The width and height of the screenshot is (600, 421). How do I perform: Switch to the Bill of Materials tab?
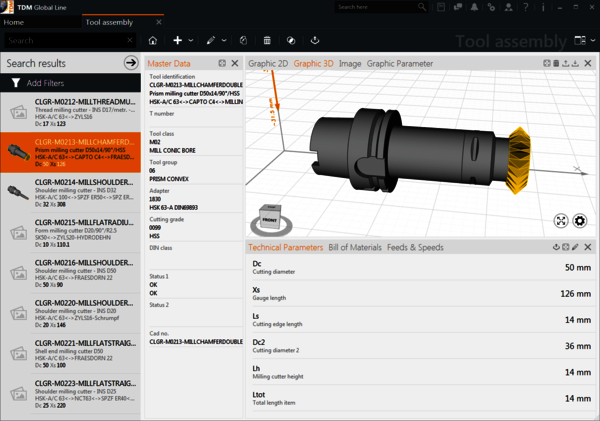click(x=355, y=247)
